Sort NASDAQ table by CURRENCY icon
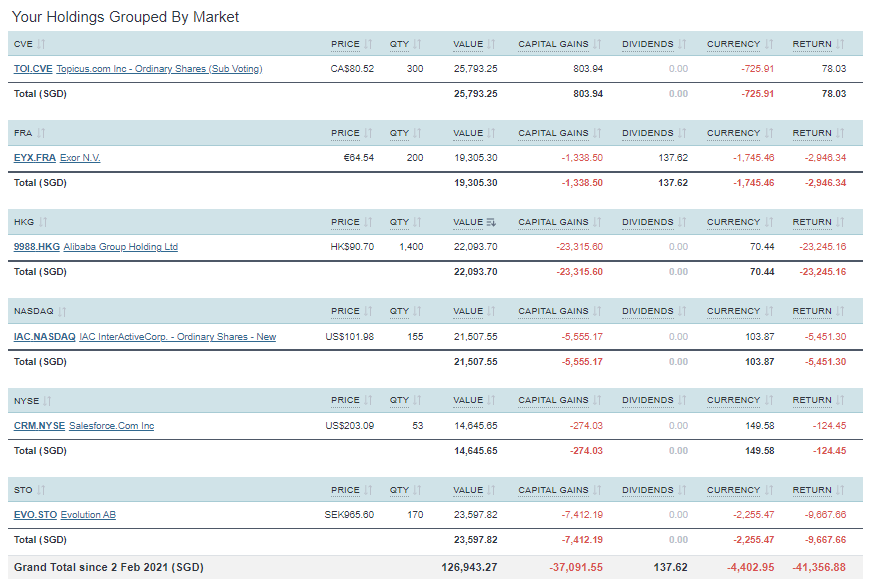This screenshot has height=580, width=871. [x=769, y=311]
